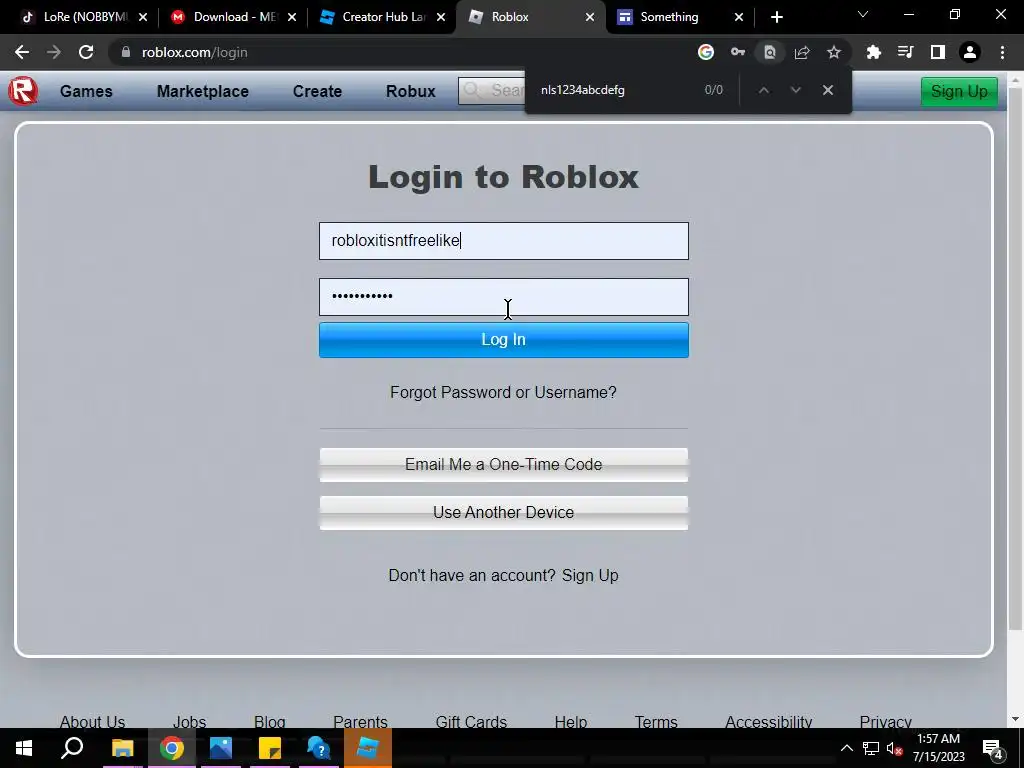Viewport: 1024px width, 768px height.
Task: Switch to Chrome in the taskbar
Action: pyautogui.click(x=172, y=748)
